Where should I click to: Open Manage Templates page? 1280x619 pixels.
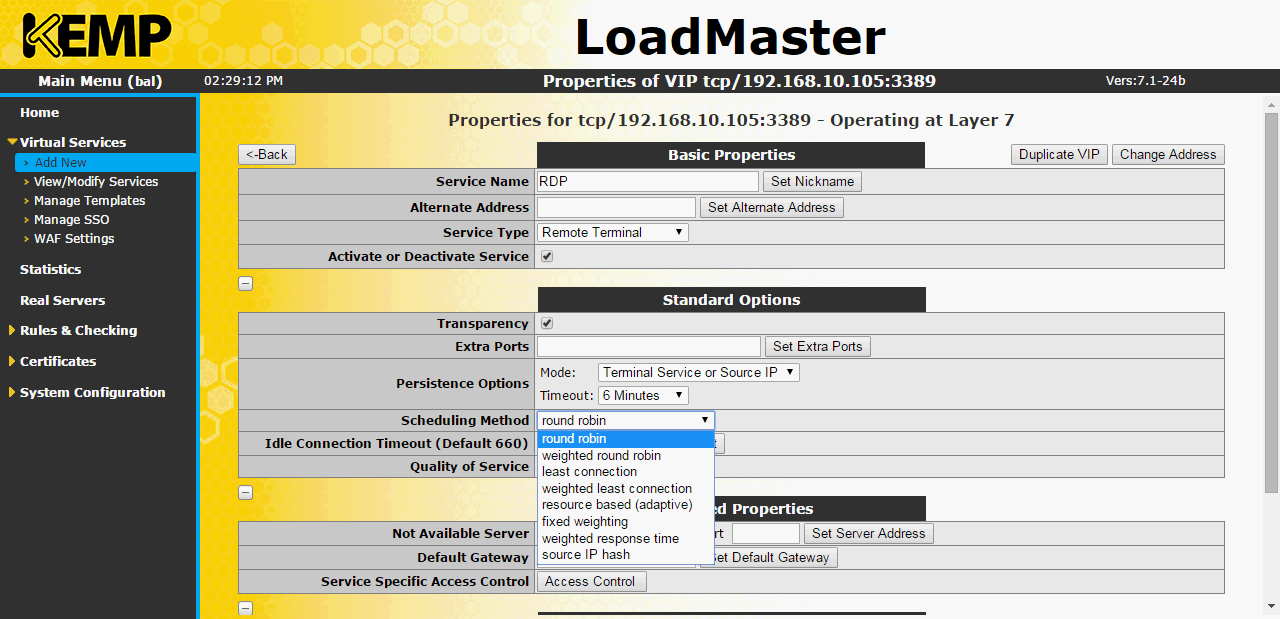tap(90, 201)
